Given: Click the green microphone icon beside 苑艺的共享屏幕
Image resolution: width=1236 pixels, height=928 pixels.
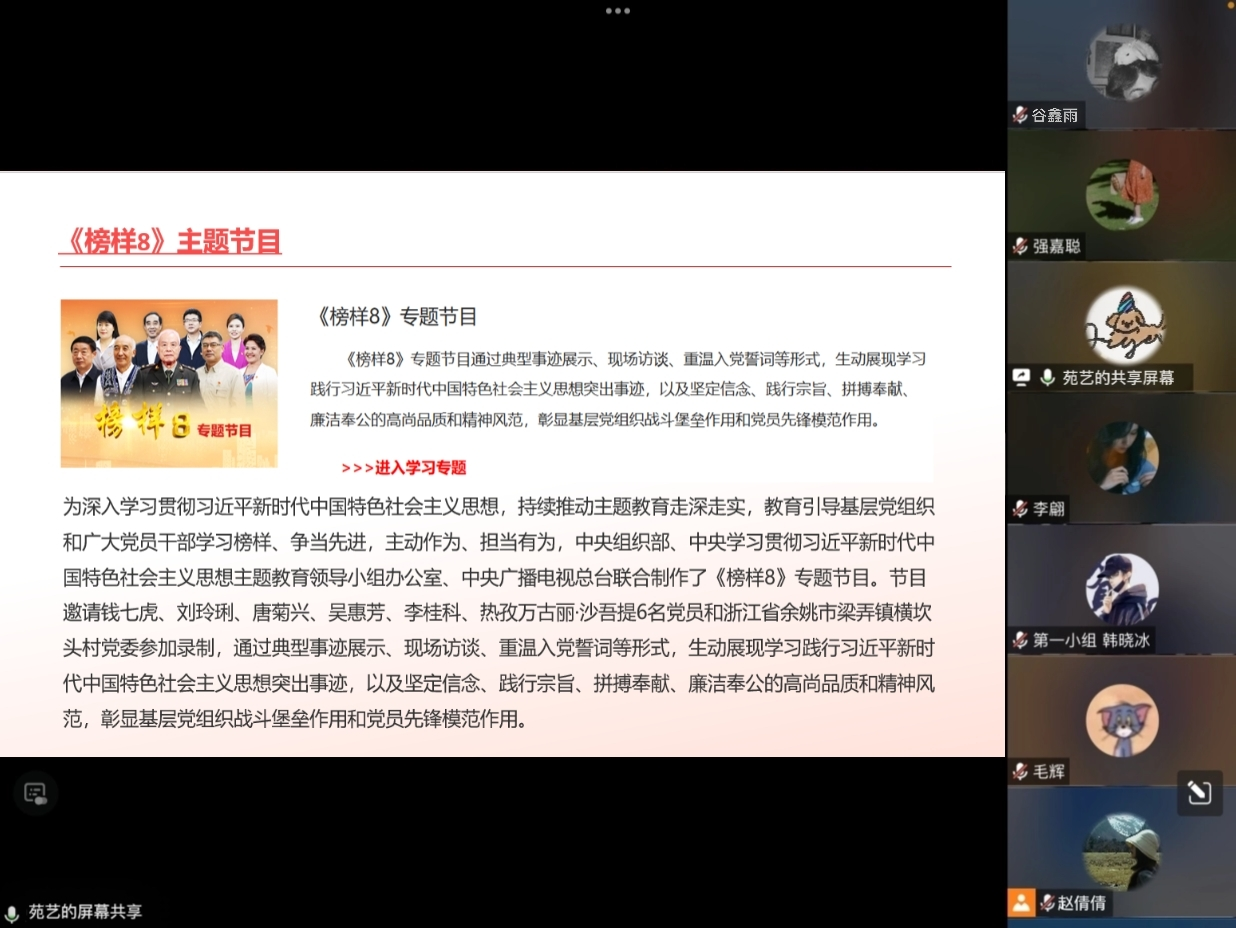Looking at the screenshot, I should (1047, 377).
